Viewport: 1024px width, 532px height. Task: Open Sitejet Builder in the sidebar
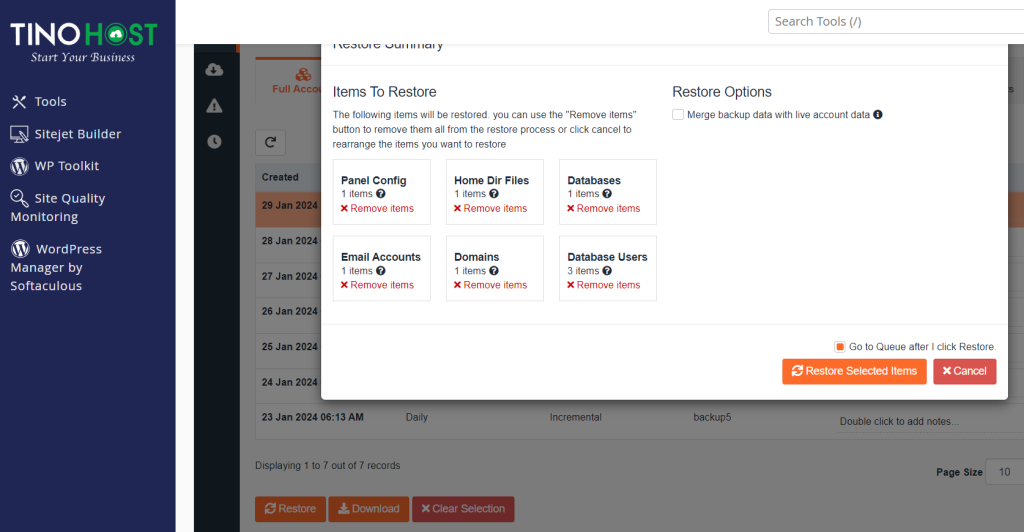coord(78,134)
